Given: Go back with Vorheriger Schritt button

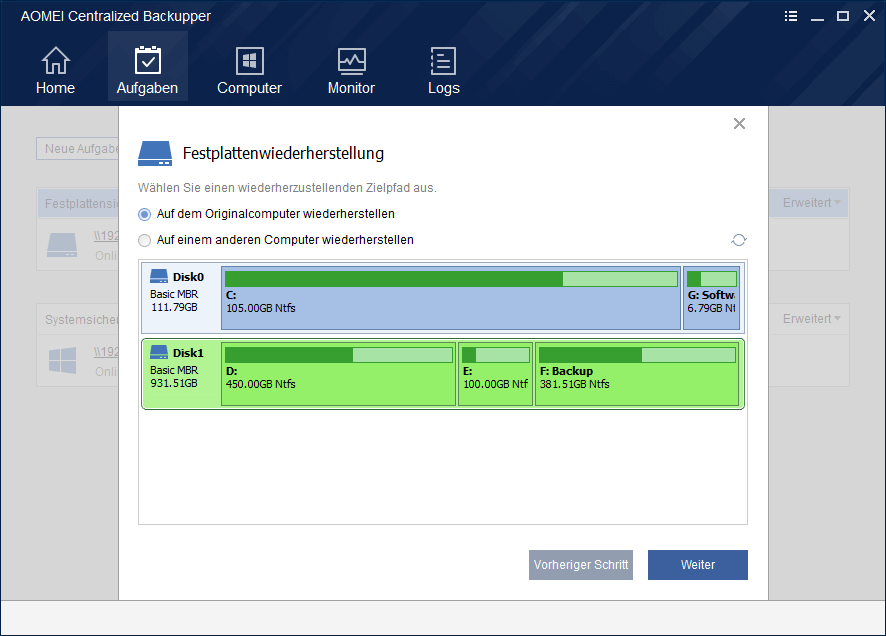Looking at the screenshot, I should (581, 565).
